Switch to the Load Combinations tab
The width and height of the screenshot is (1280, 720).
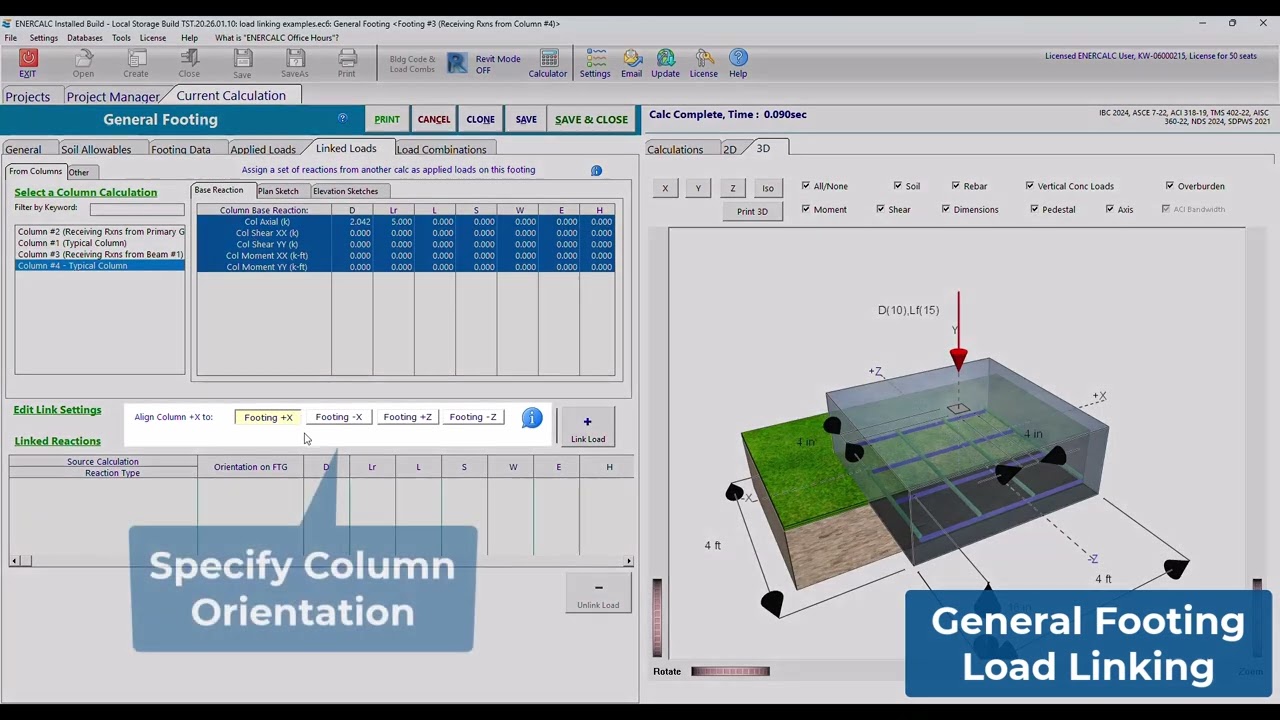pyautogui.click(x=441, y=149)
